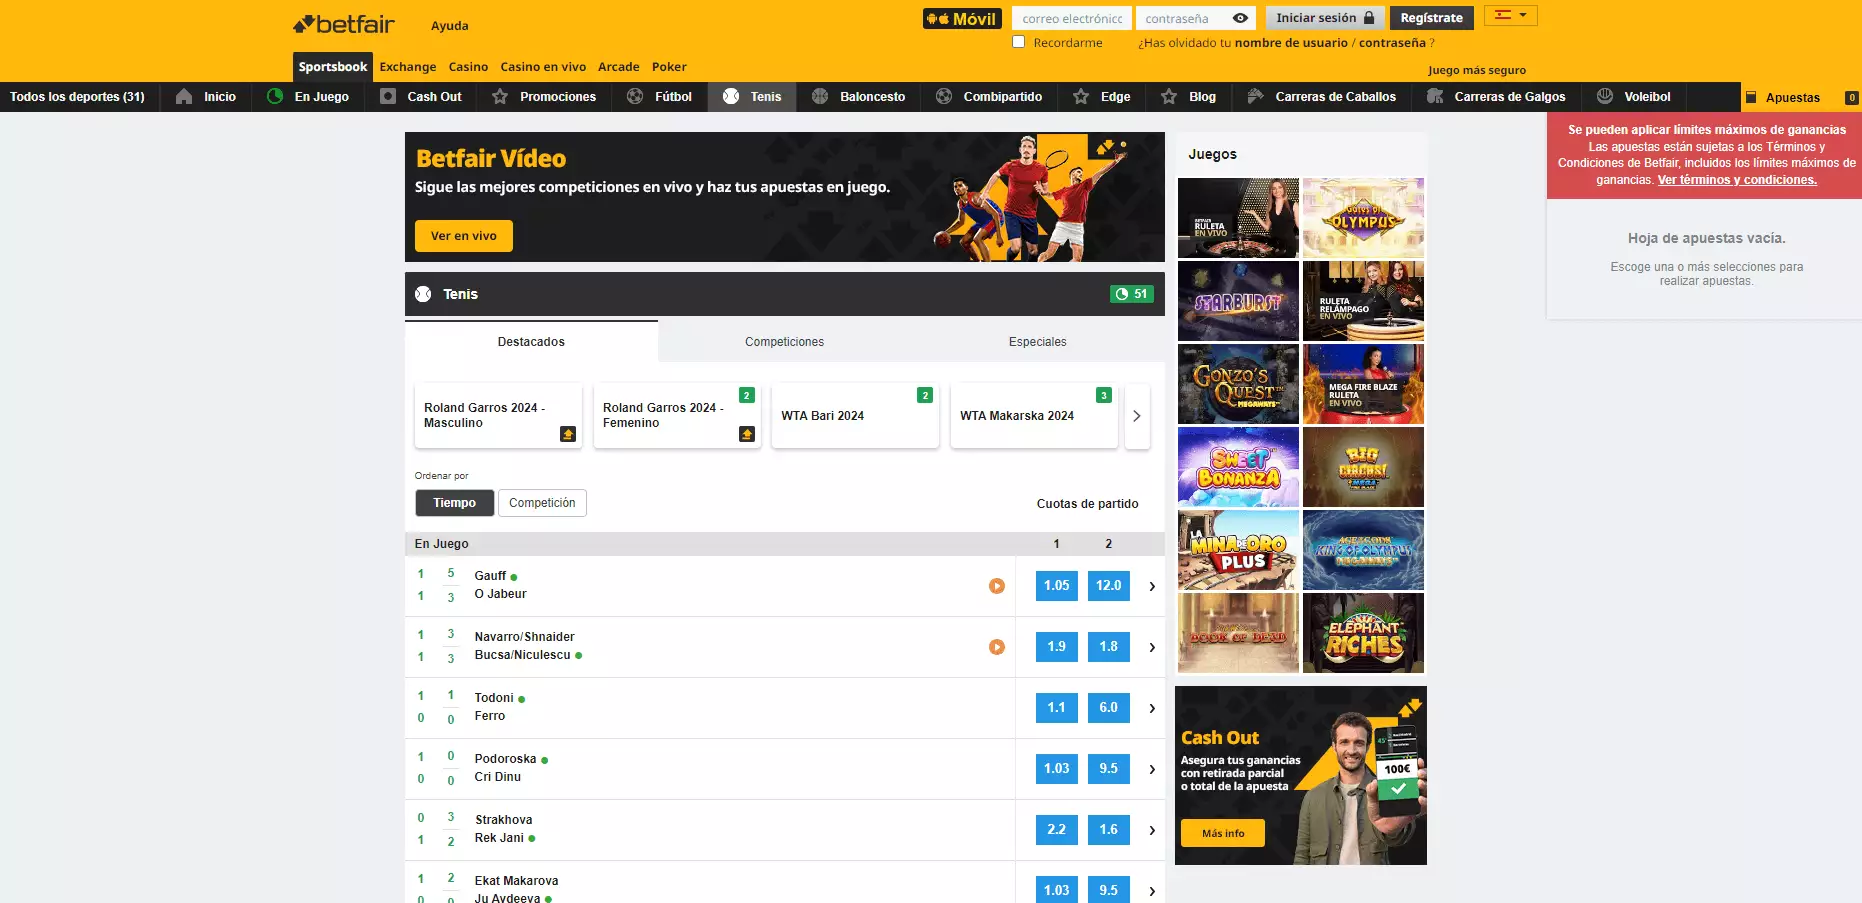The height and width of the screenshot is (903, 1862).
Task: Expand the Todoni vs Ferro match
Action: click(1152, 708)
